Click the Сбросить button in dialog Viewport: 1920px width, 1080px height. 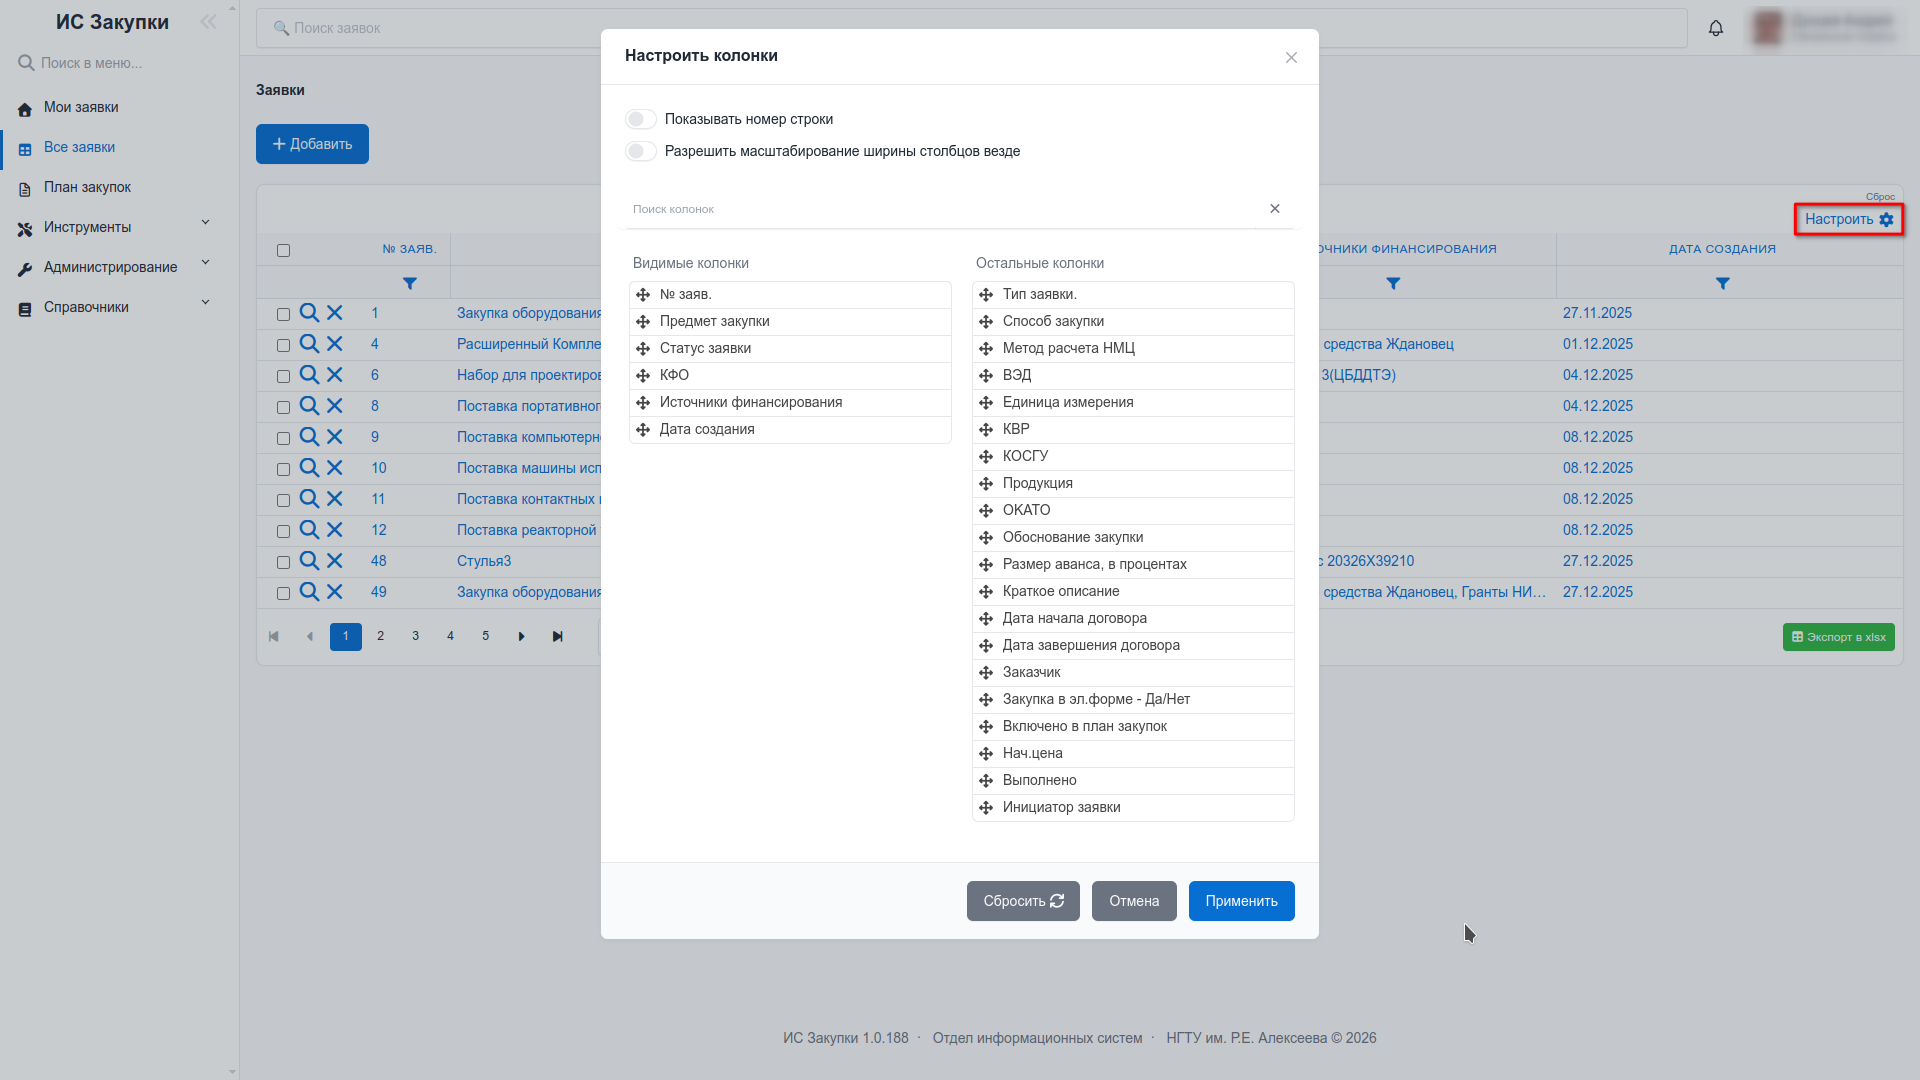click(1023, 901)
